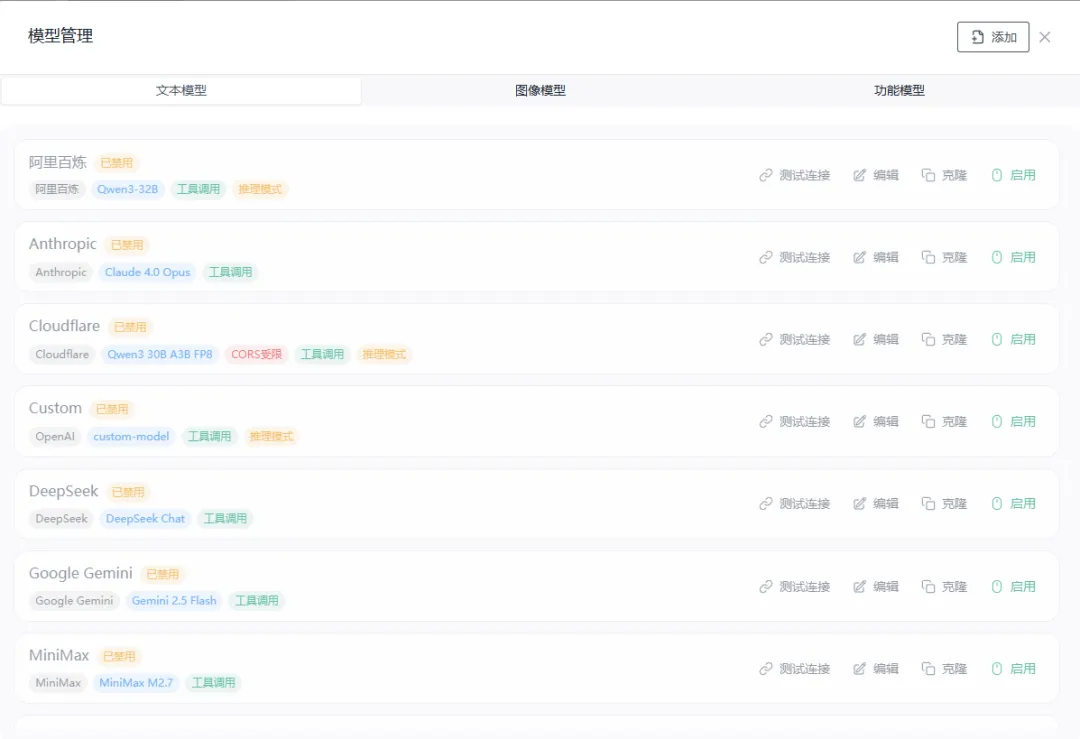Edit the Custom model via the pencil icon
The width and height of the screenshot is (1080, 739).
coord(859,421)
